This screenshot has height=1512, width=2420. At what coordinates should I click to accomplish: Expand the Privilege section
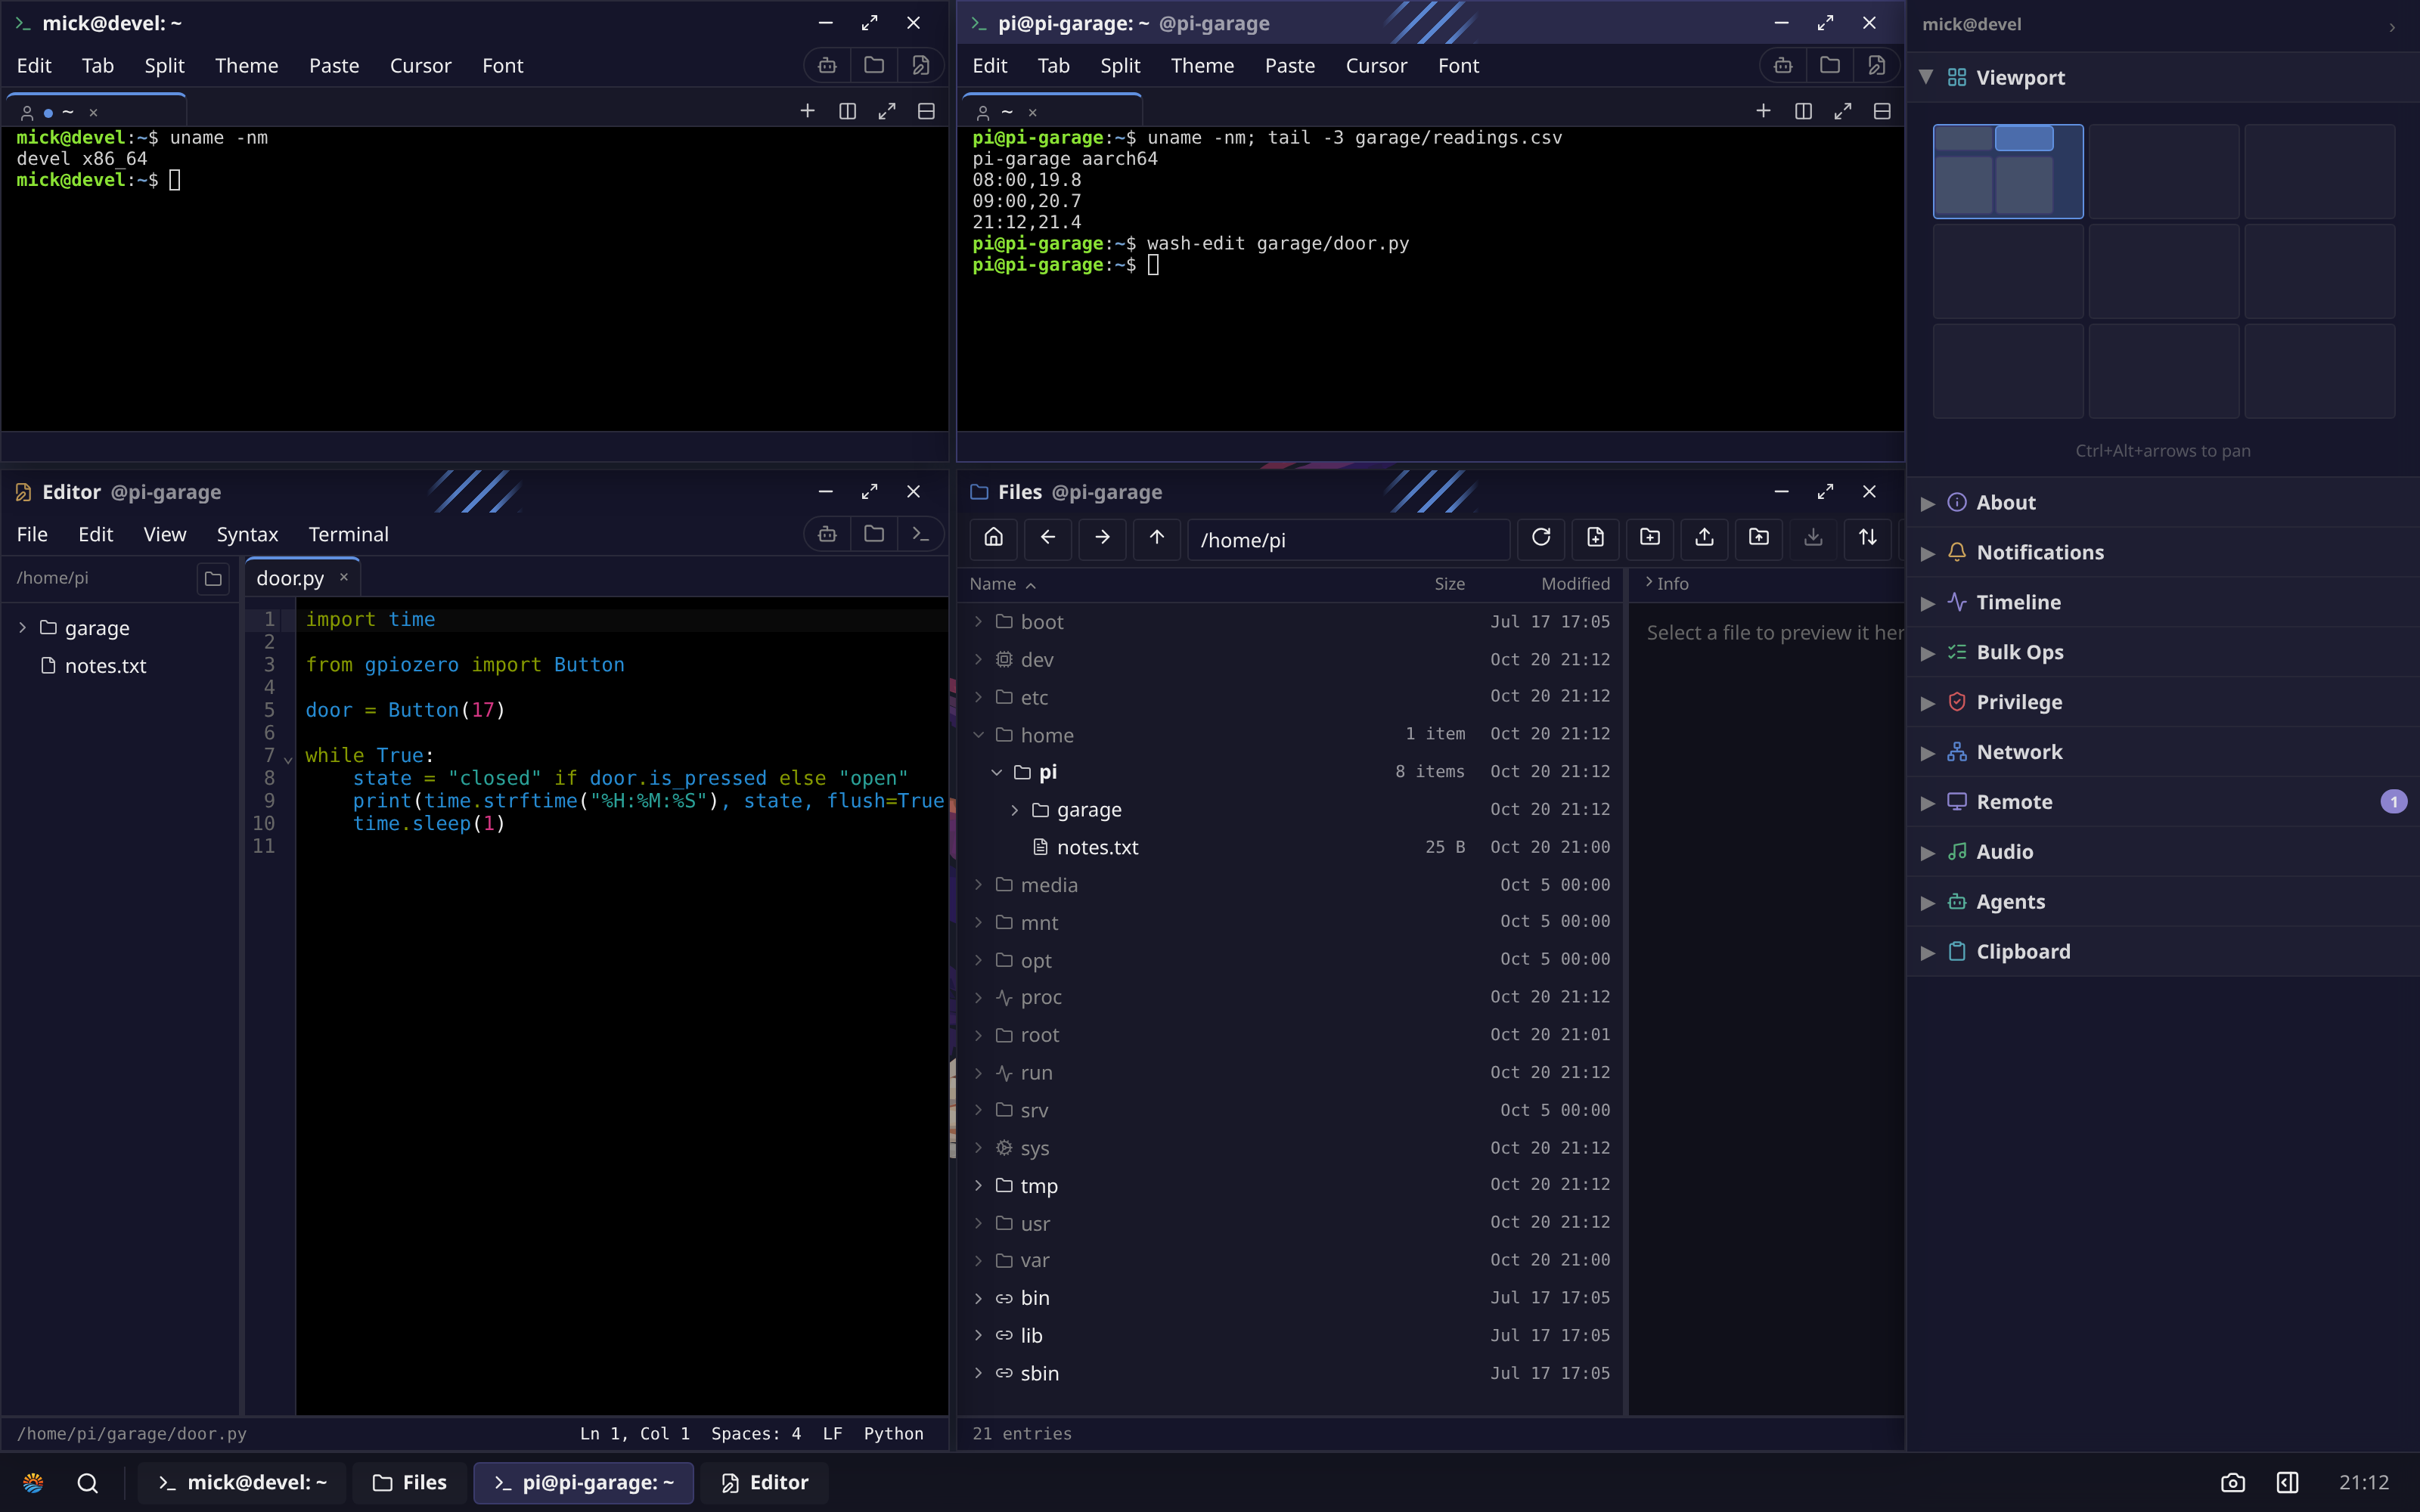pos(2162,702)
